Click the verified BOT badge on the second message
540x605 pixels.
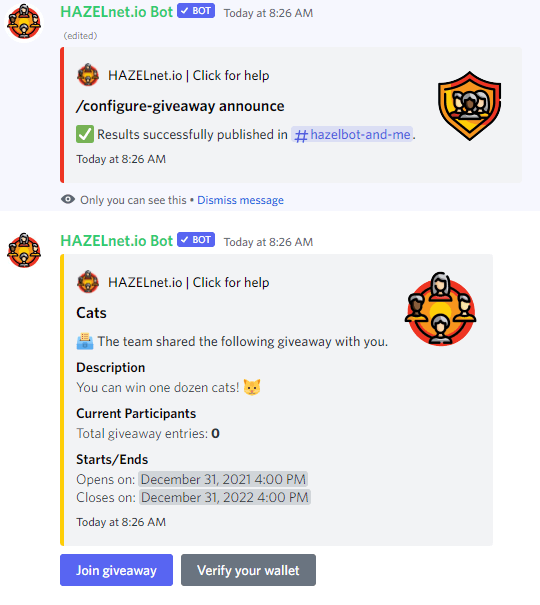(x=196, y=240)
